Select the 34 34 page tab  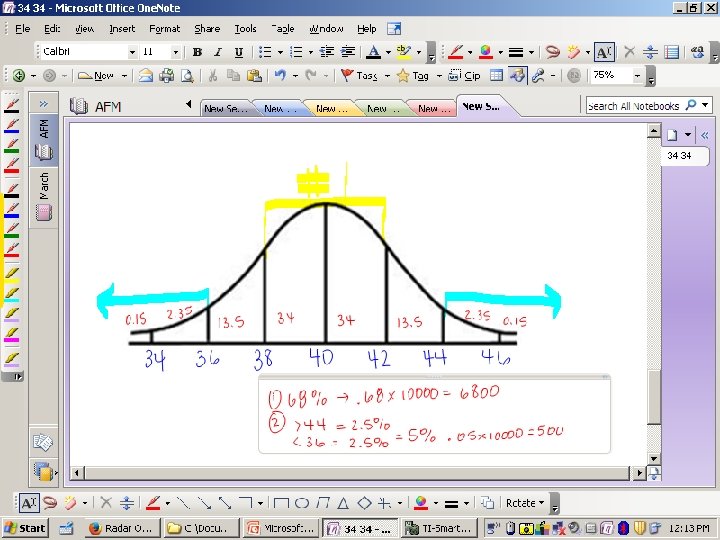685,155
